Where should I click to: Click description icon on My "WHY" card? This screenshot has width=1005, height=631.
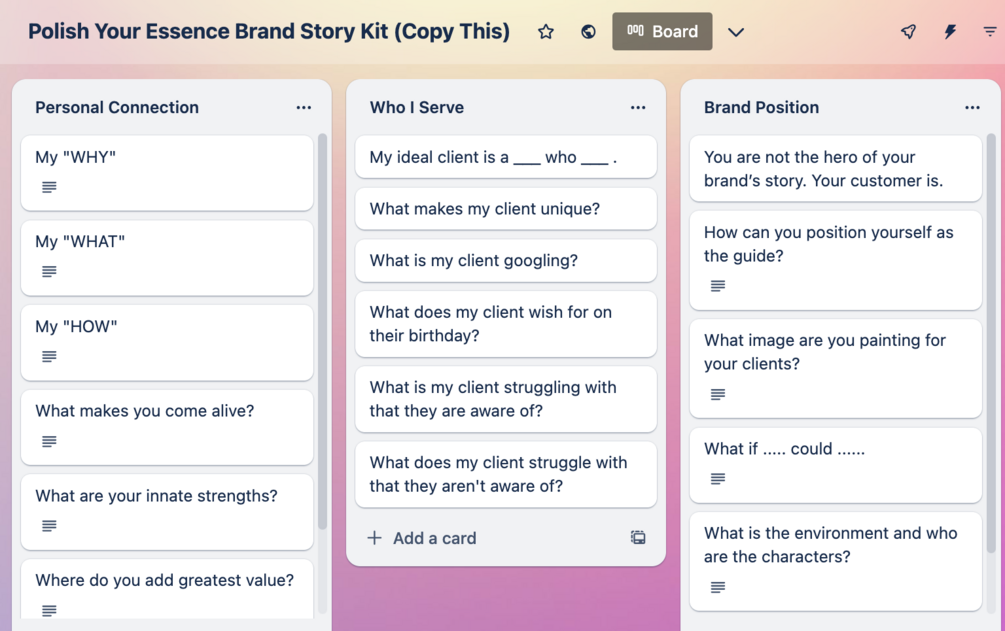pyautogui.click(x=49, y=187)
